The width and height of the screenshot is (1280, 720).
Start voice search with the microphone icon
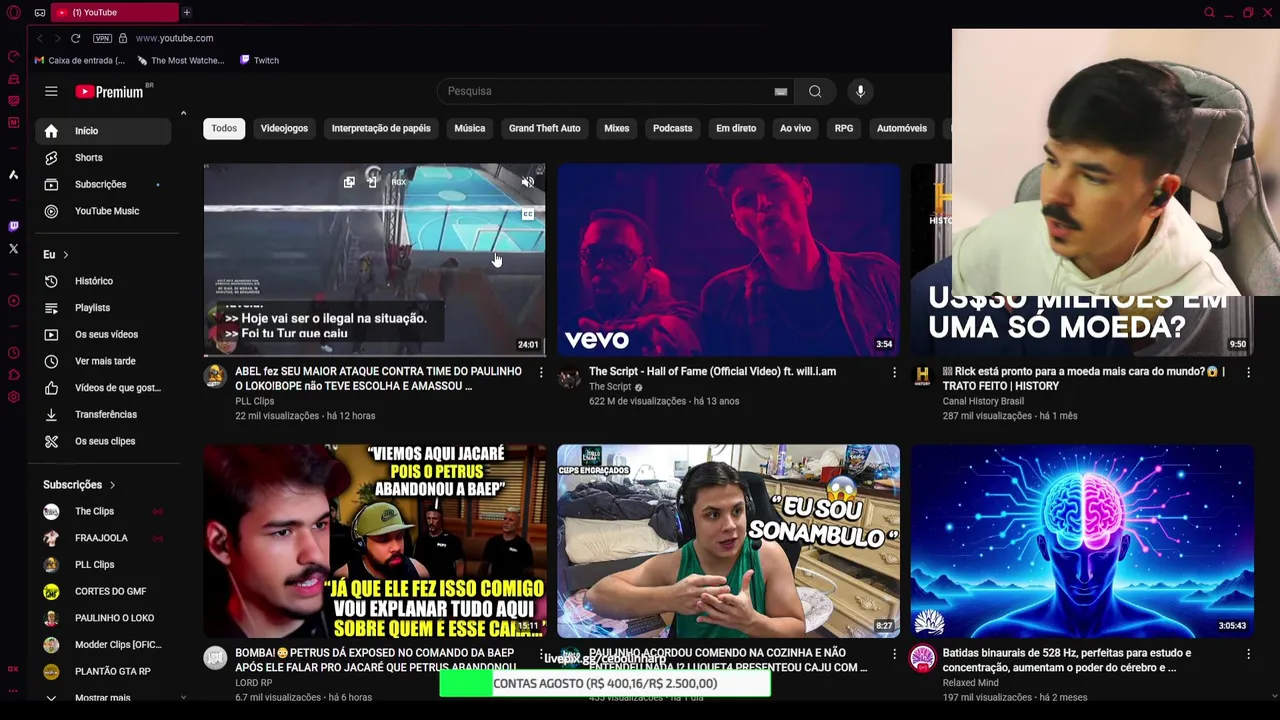pyautogui.click(x=860, y=91)
